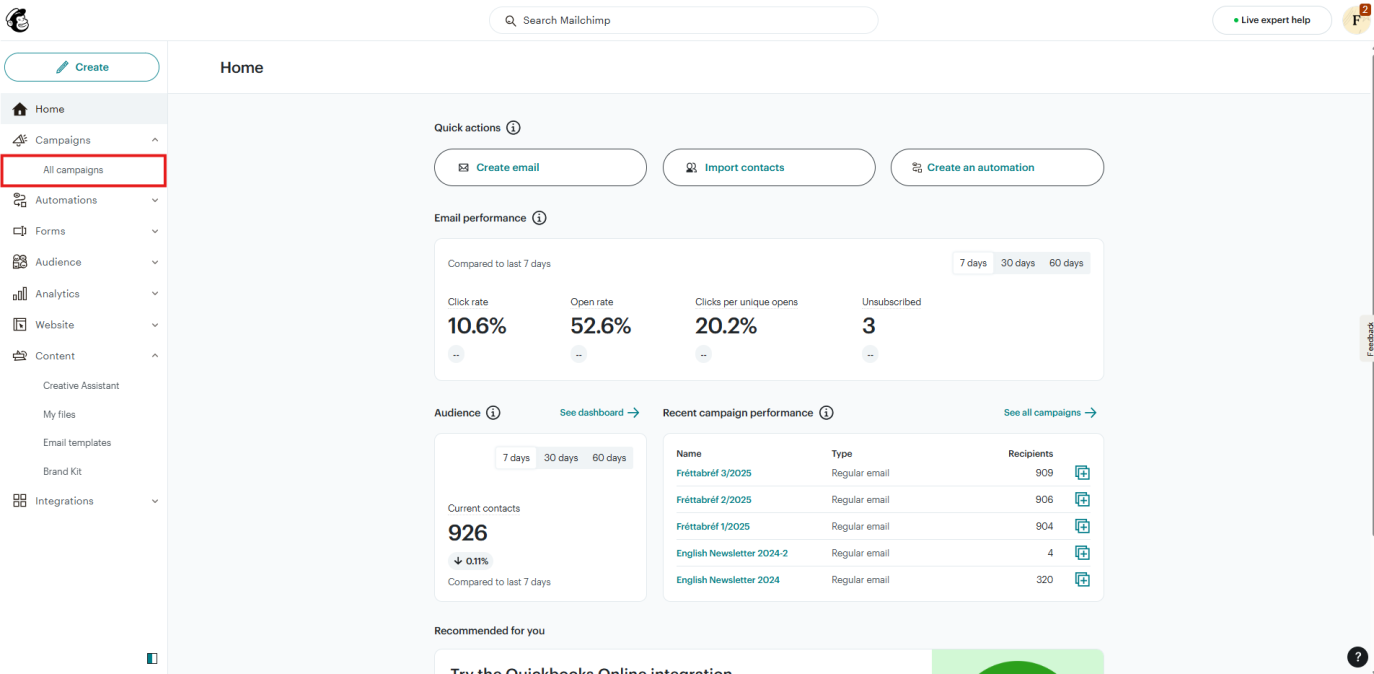The width and height of the screenshot is (1374, 674).
Task: Replicate English Newsletter 2024-2 via row icon
Action: [x=1082, y=553]
